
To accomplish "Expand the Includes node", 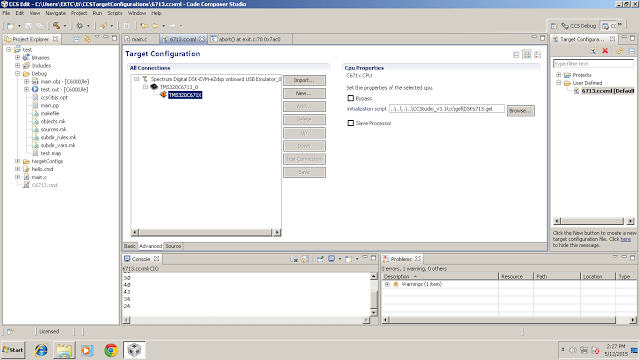I will point(18,65).
